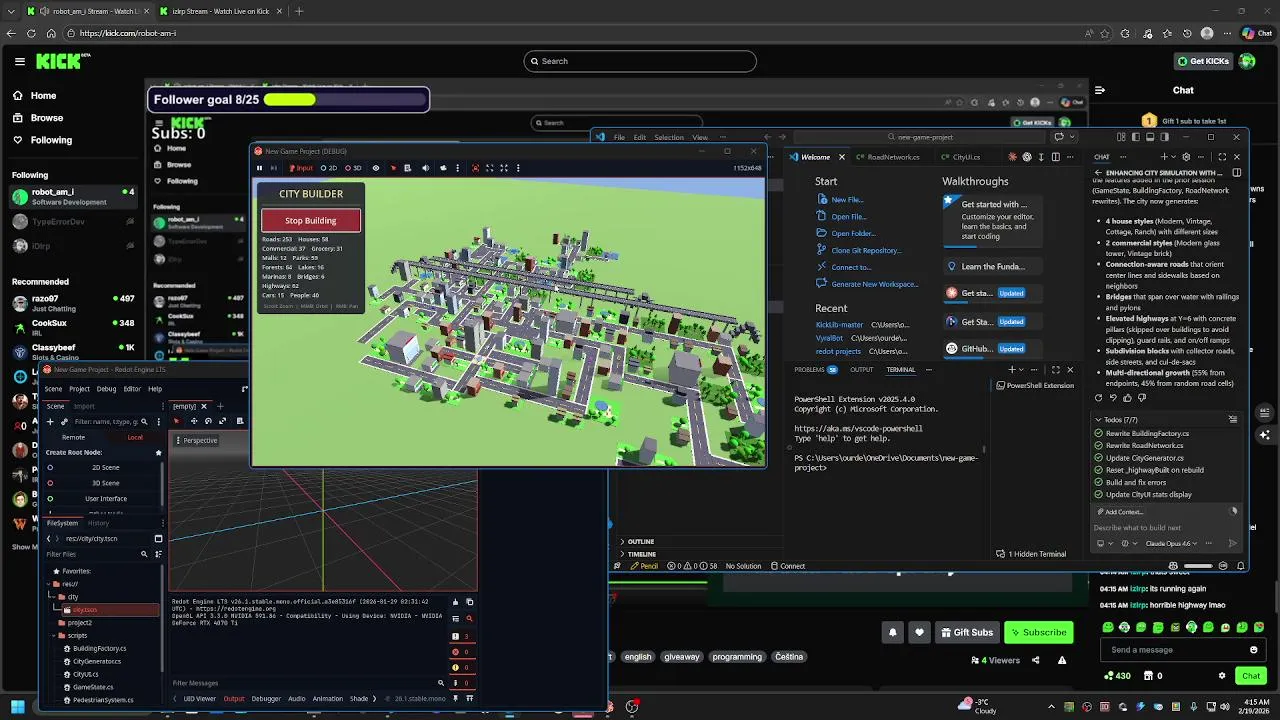The height and width of the screenshot is (720, 1280).
Task: Retry the chat response icon
Action: point(1099,398)
